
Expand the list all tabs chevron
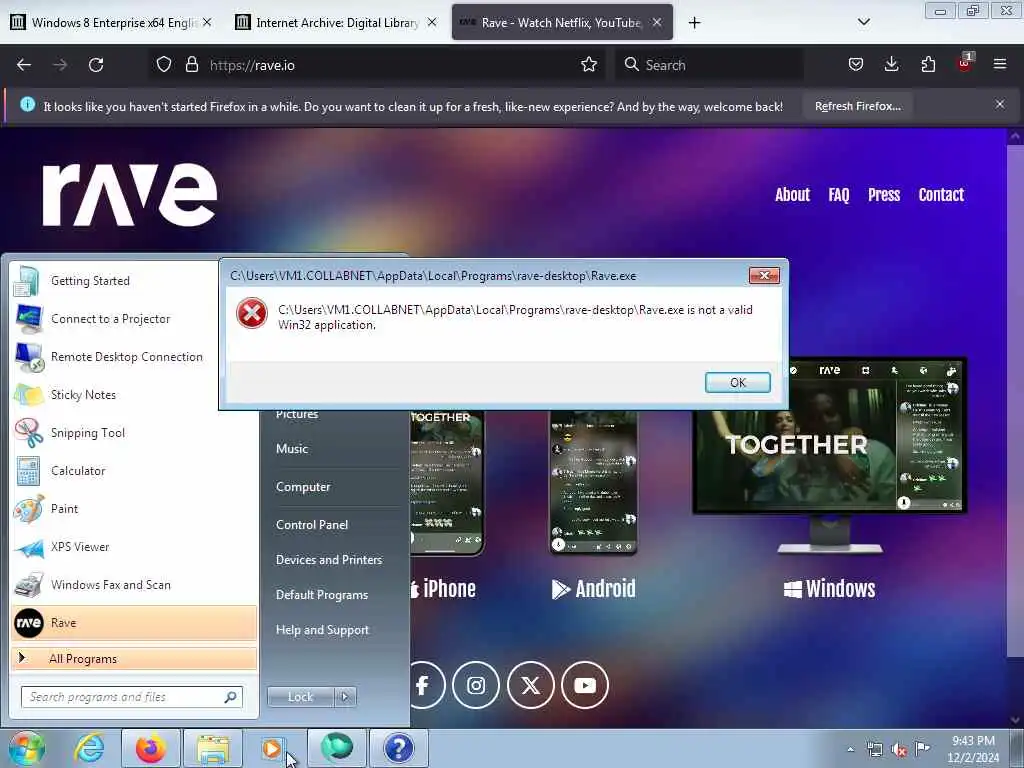(863, 22)
